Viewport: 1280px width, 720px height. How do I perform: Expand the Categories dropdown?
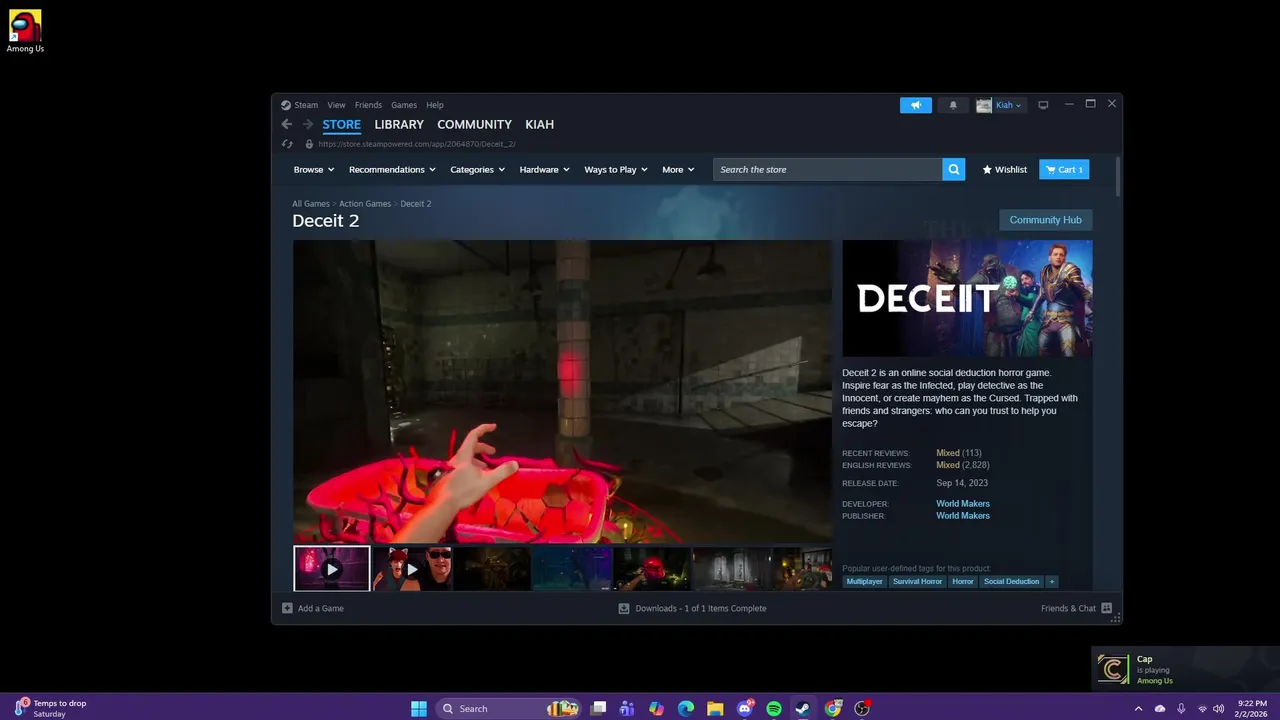[478, 169]
